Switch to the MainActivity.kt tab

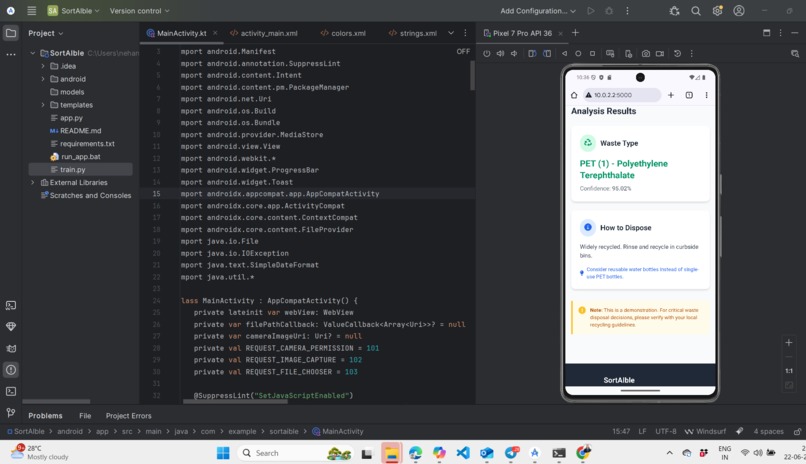[x=181, y=33]
